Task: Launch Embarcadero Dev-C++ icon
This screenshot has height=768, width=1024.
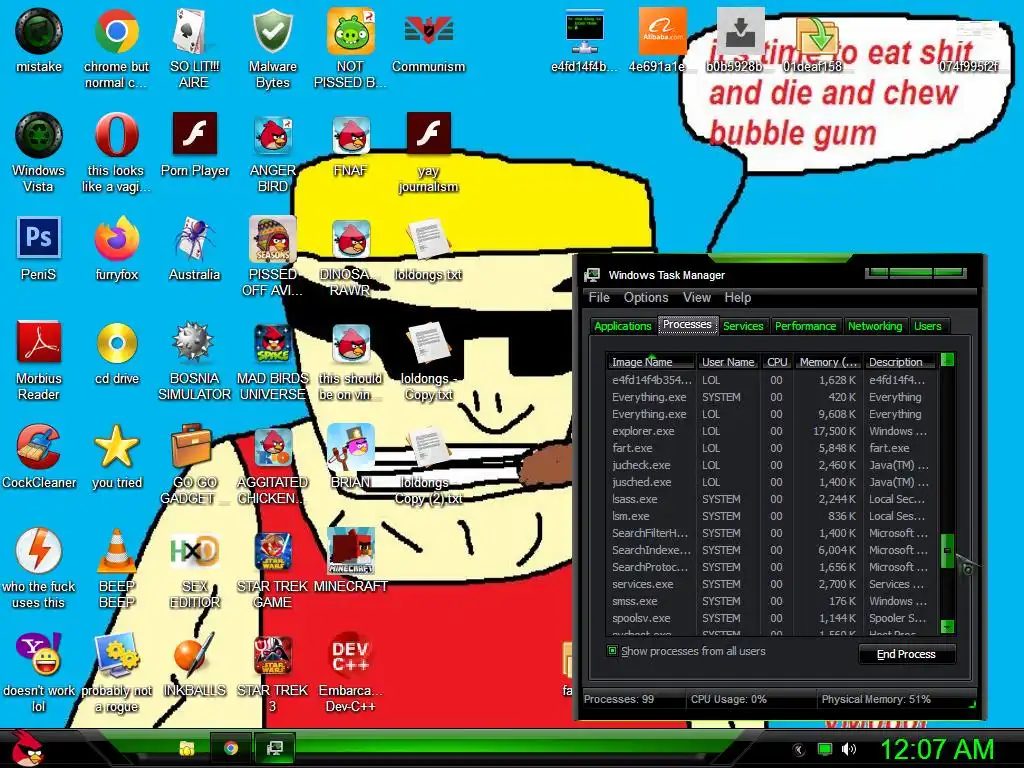Action: tap(350, 671)
